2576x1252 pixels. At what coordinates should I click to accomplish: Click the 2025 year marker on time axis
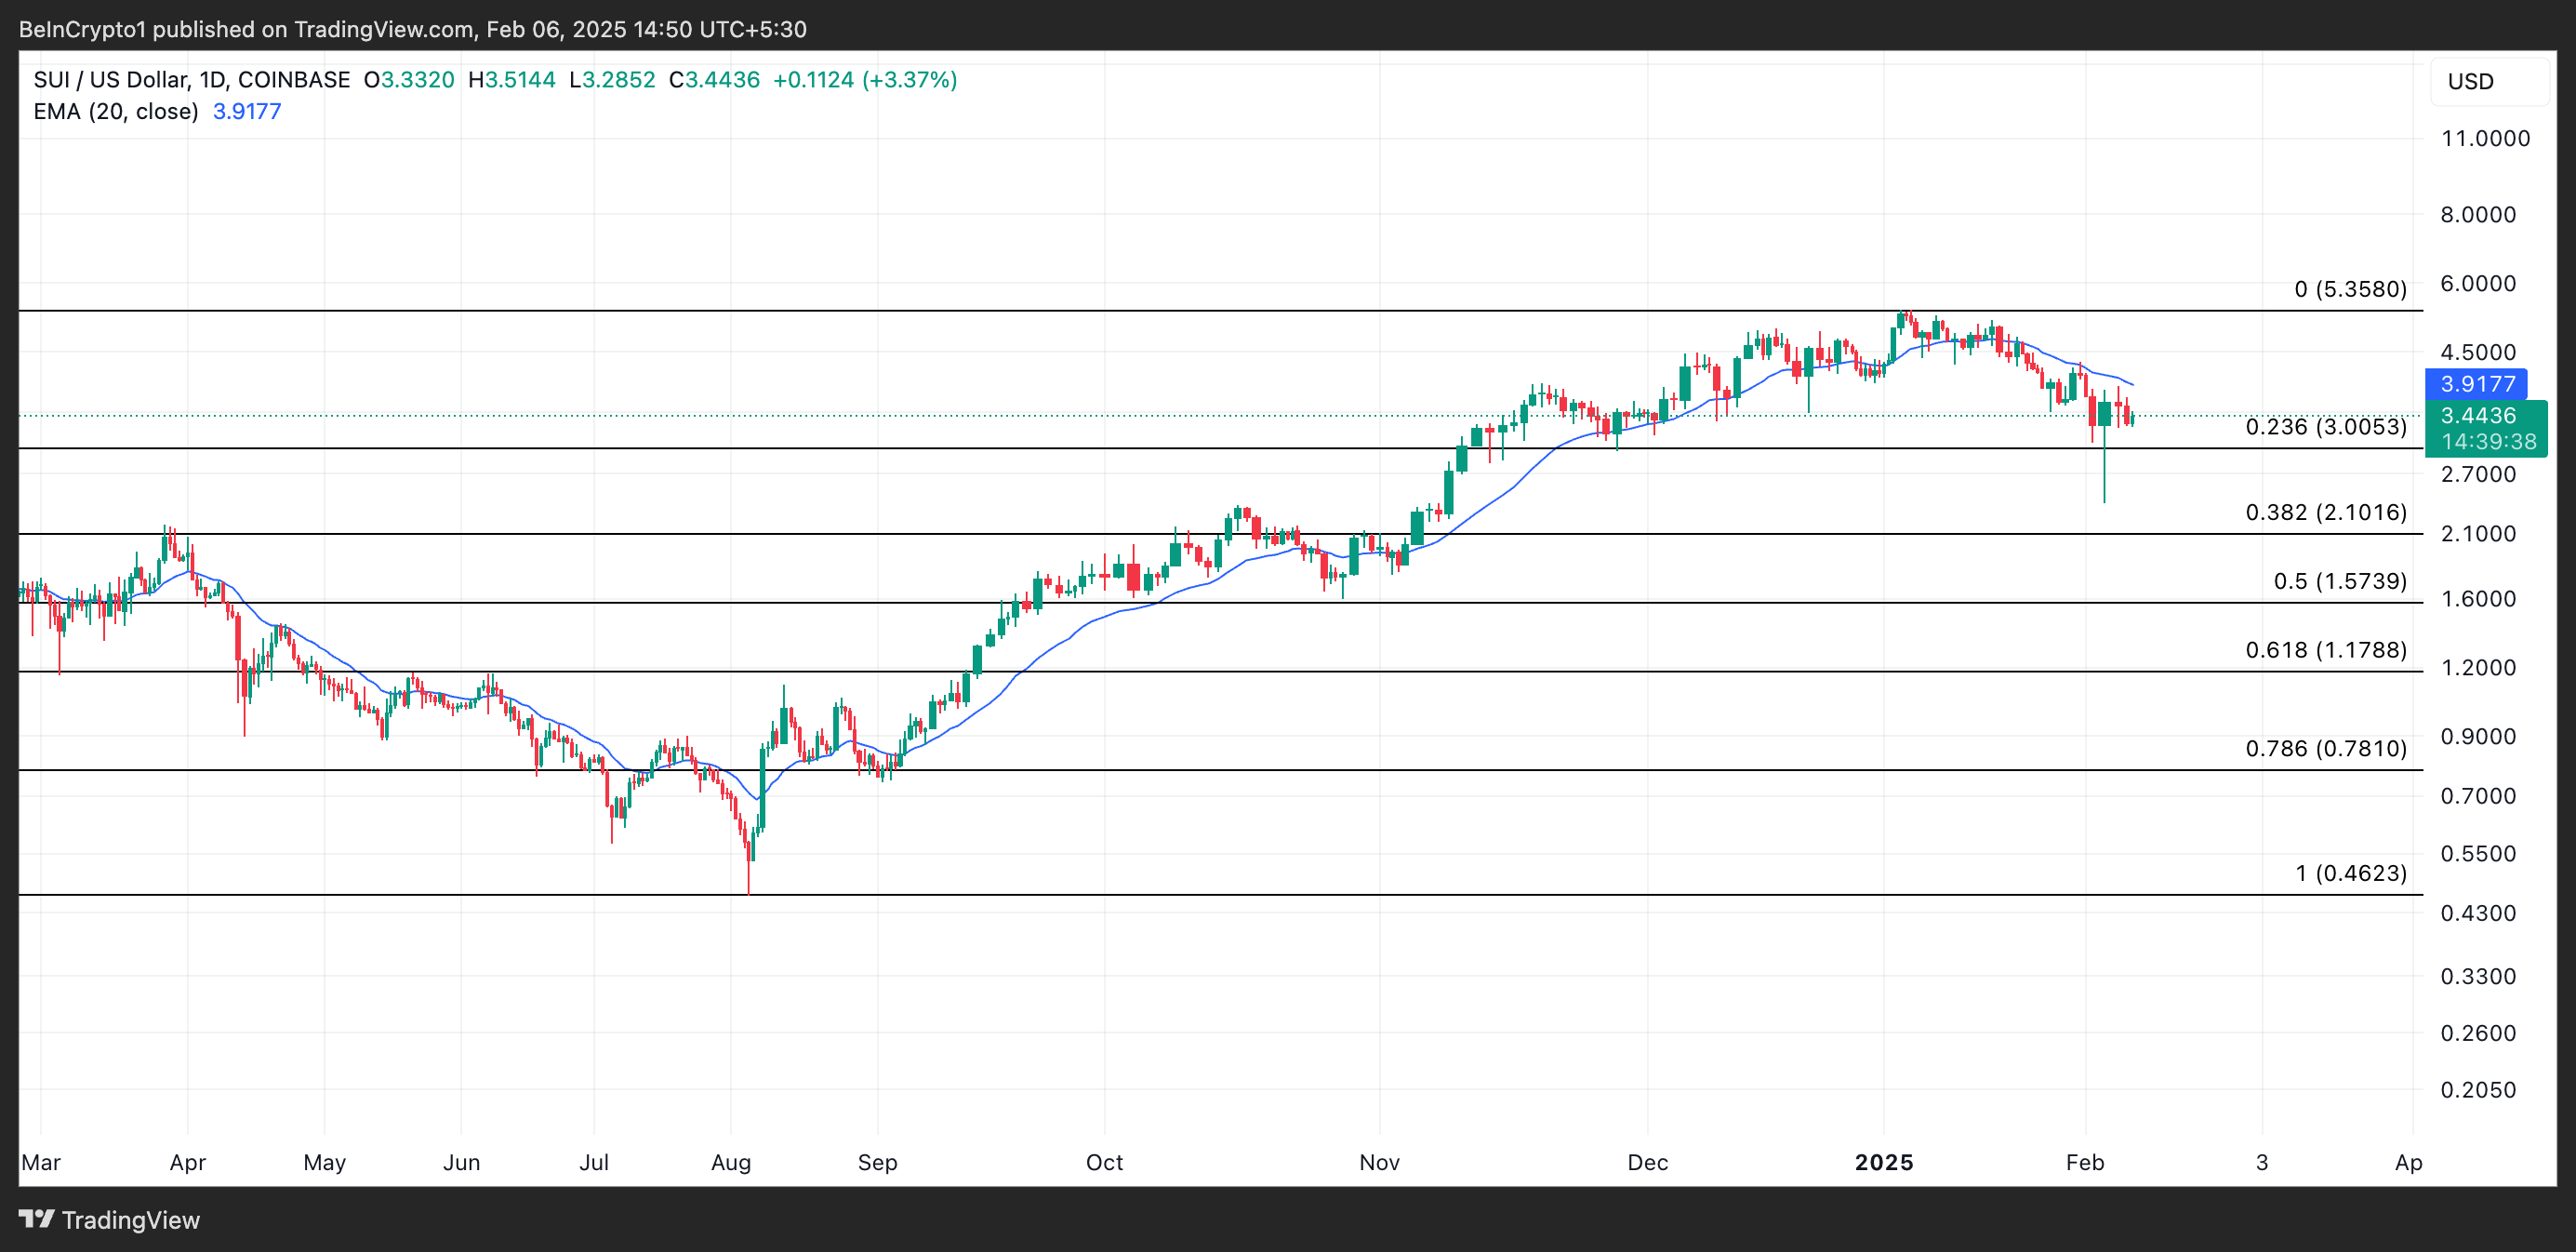(1883, 1162)
